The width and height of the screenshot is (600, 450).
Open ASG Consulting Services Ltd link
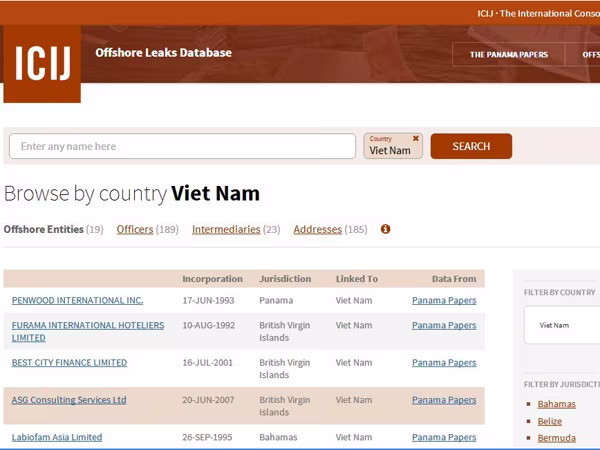pyautogui.click(x=69, y=400)
